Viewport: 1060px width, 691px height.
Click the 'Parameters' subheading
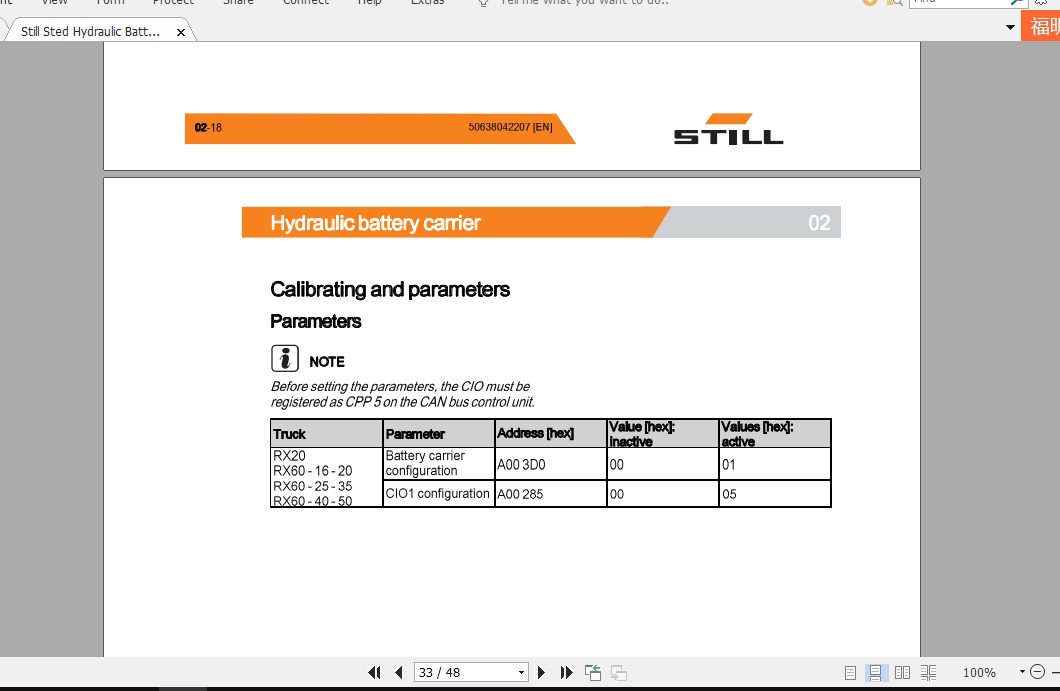click(316, 321)
